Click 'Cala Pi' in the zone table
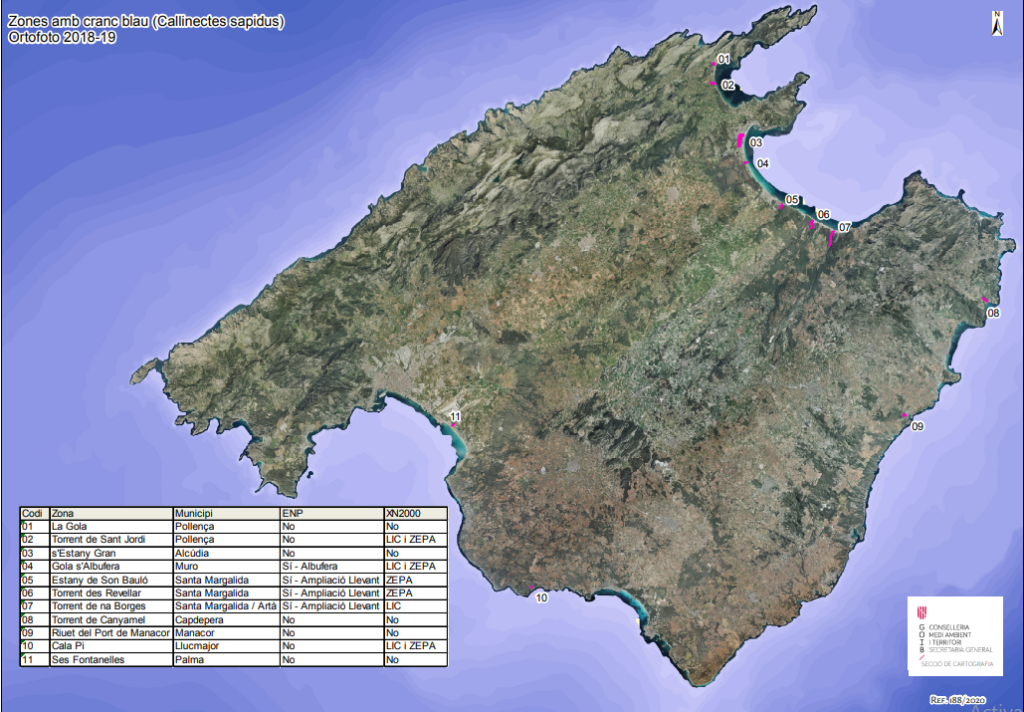Screen dimensions: 1024x712 point(68,646)
